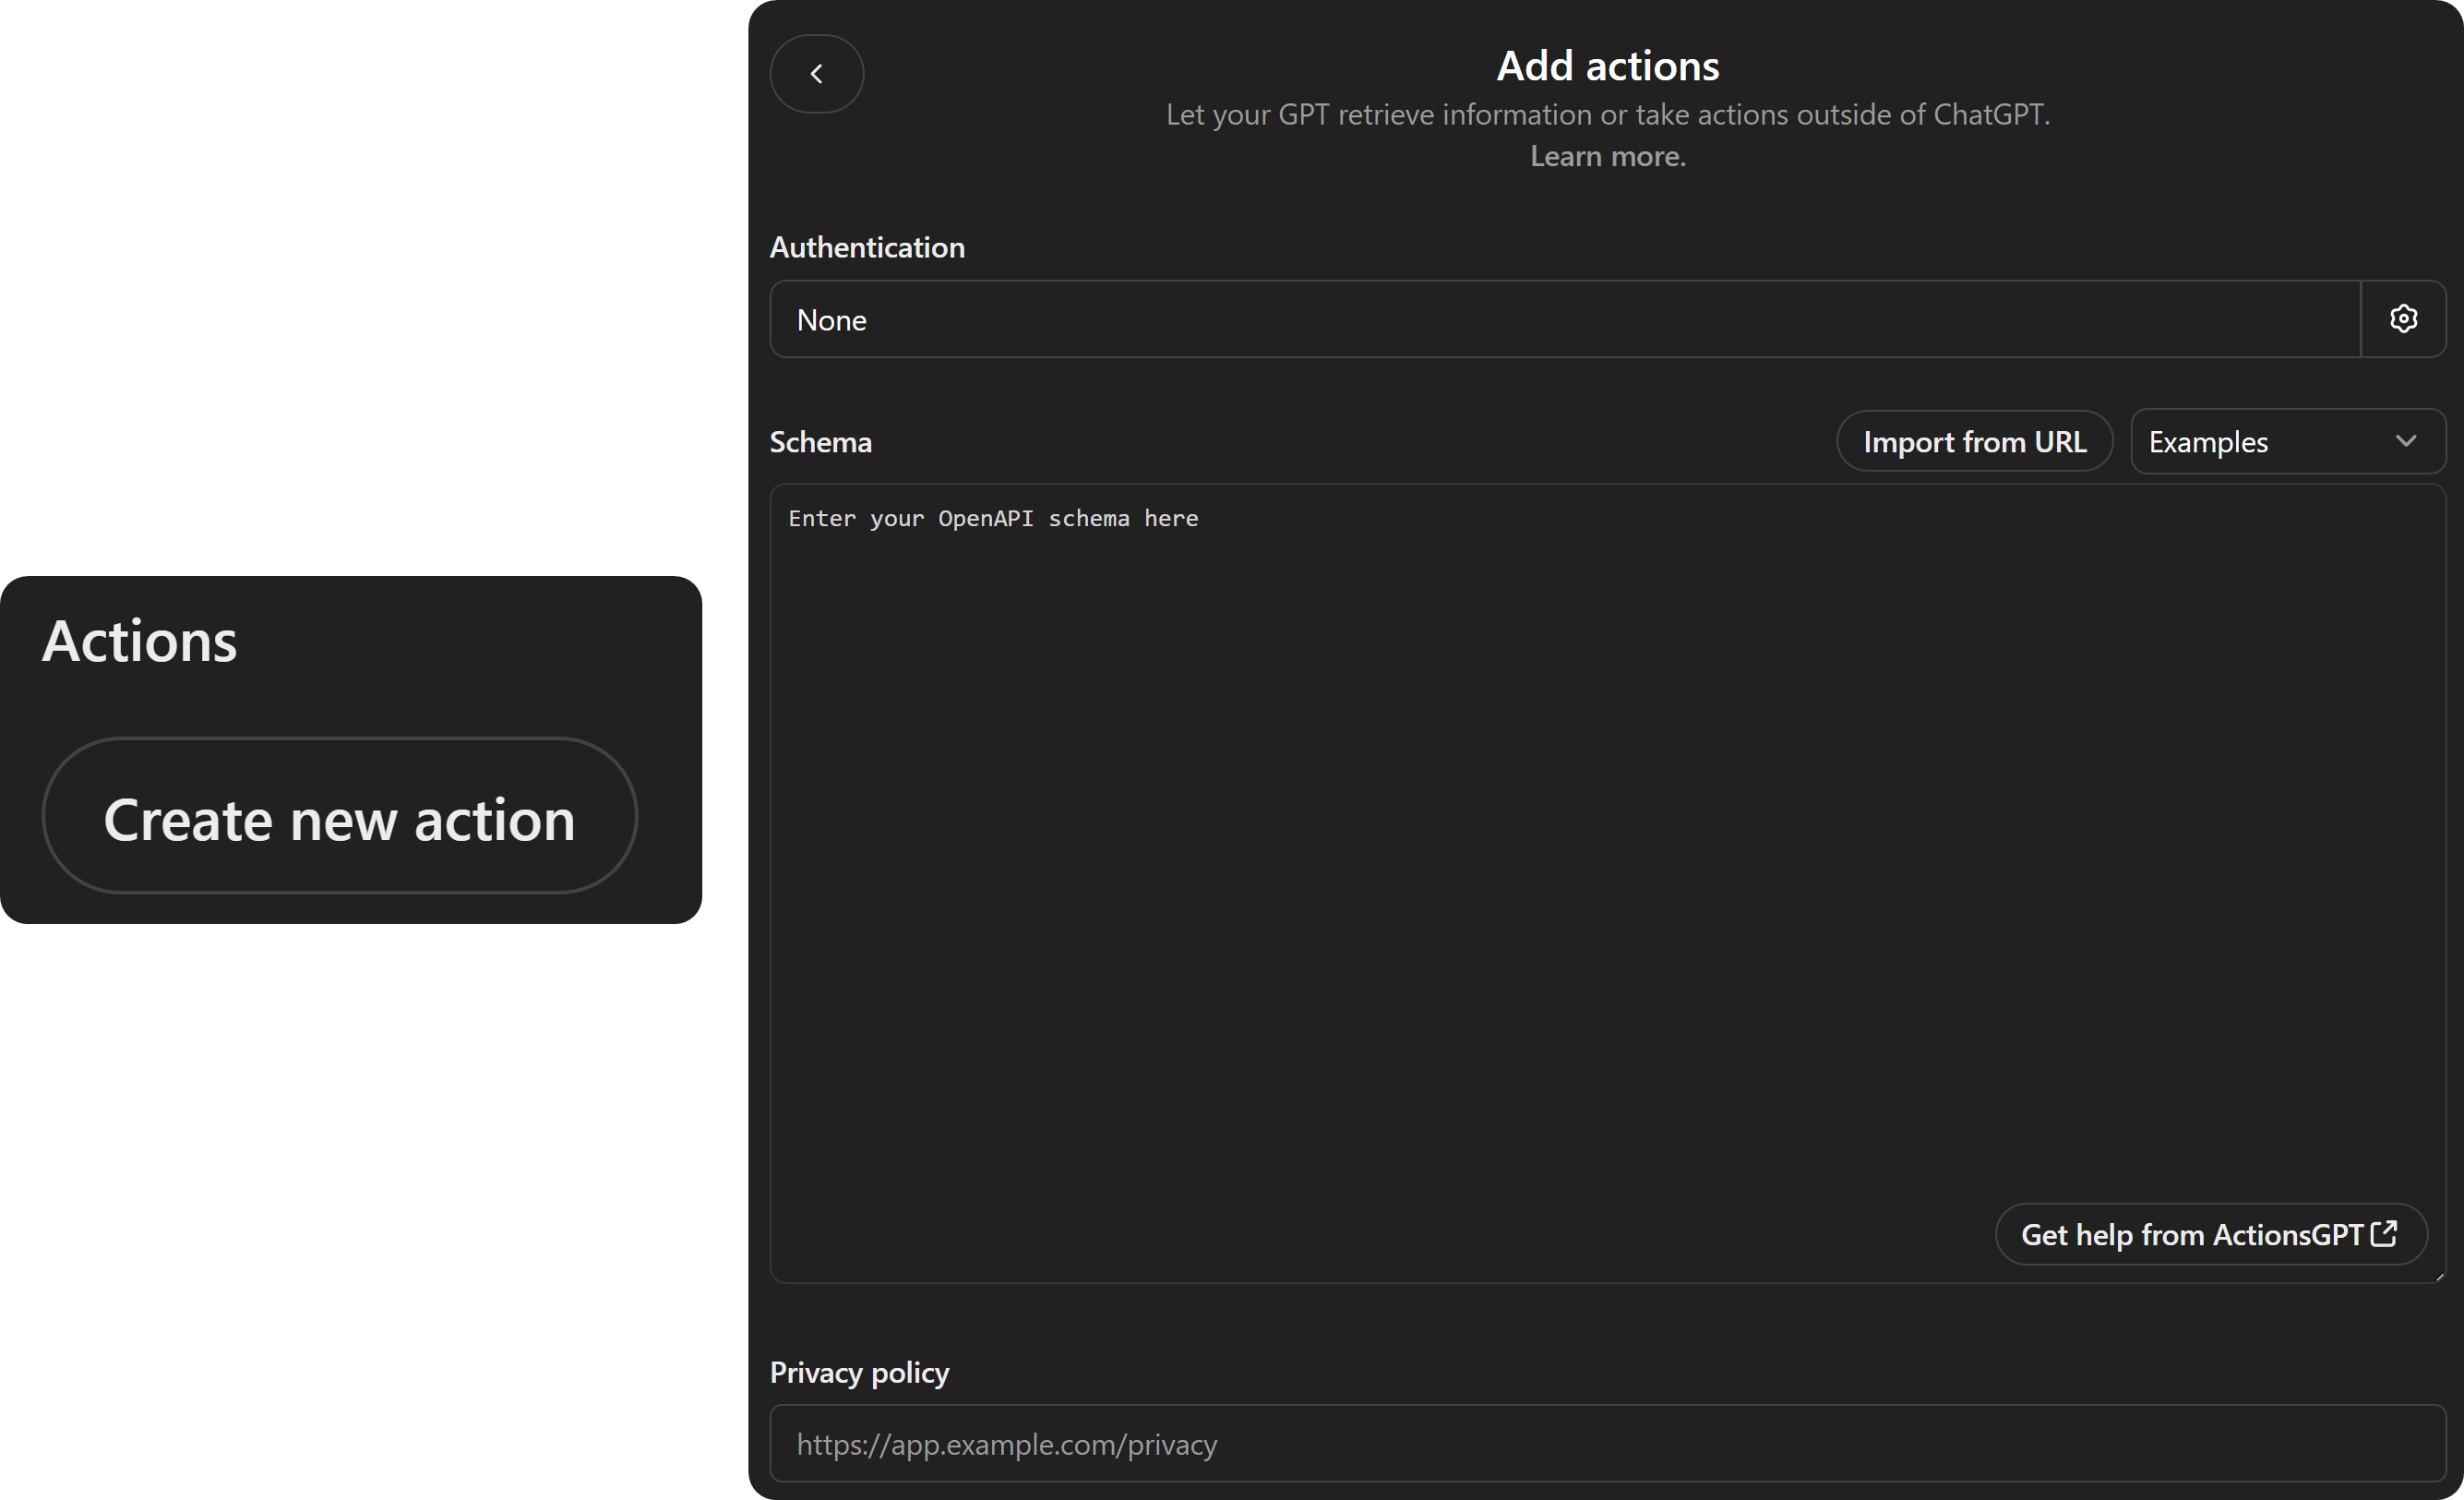Click Import from URL
2464x1500 pixels.
tap(1973, 441)
